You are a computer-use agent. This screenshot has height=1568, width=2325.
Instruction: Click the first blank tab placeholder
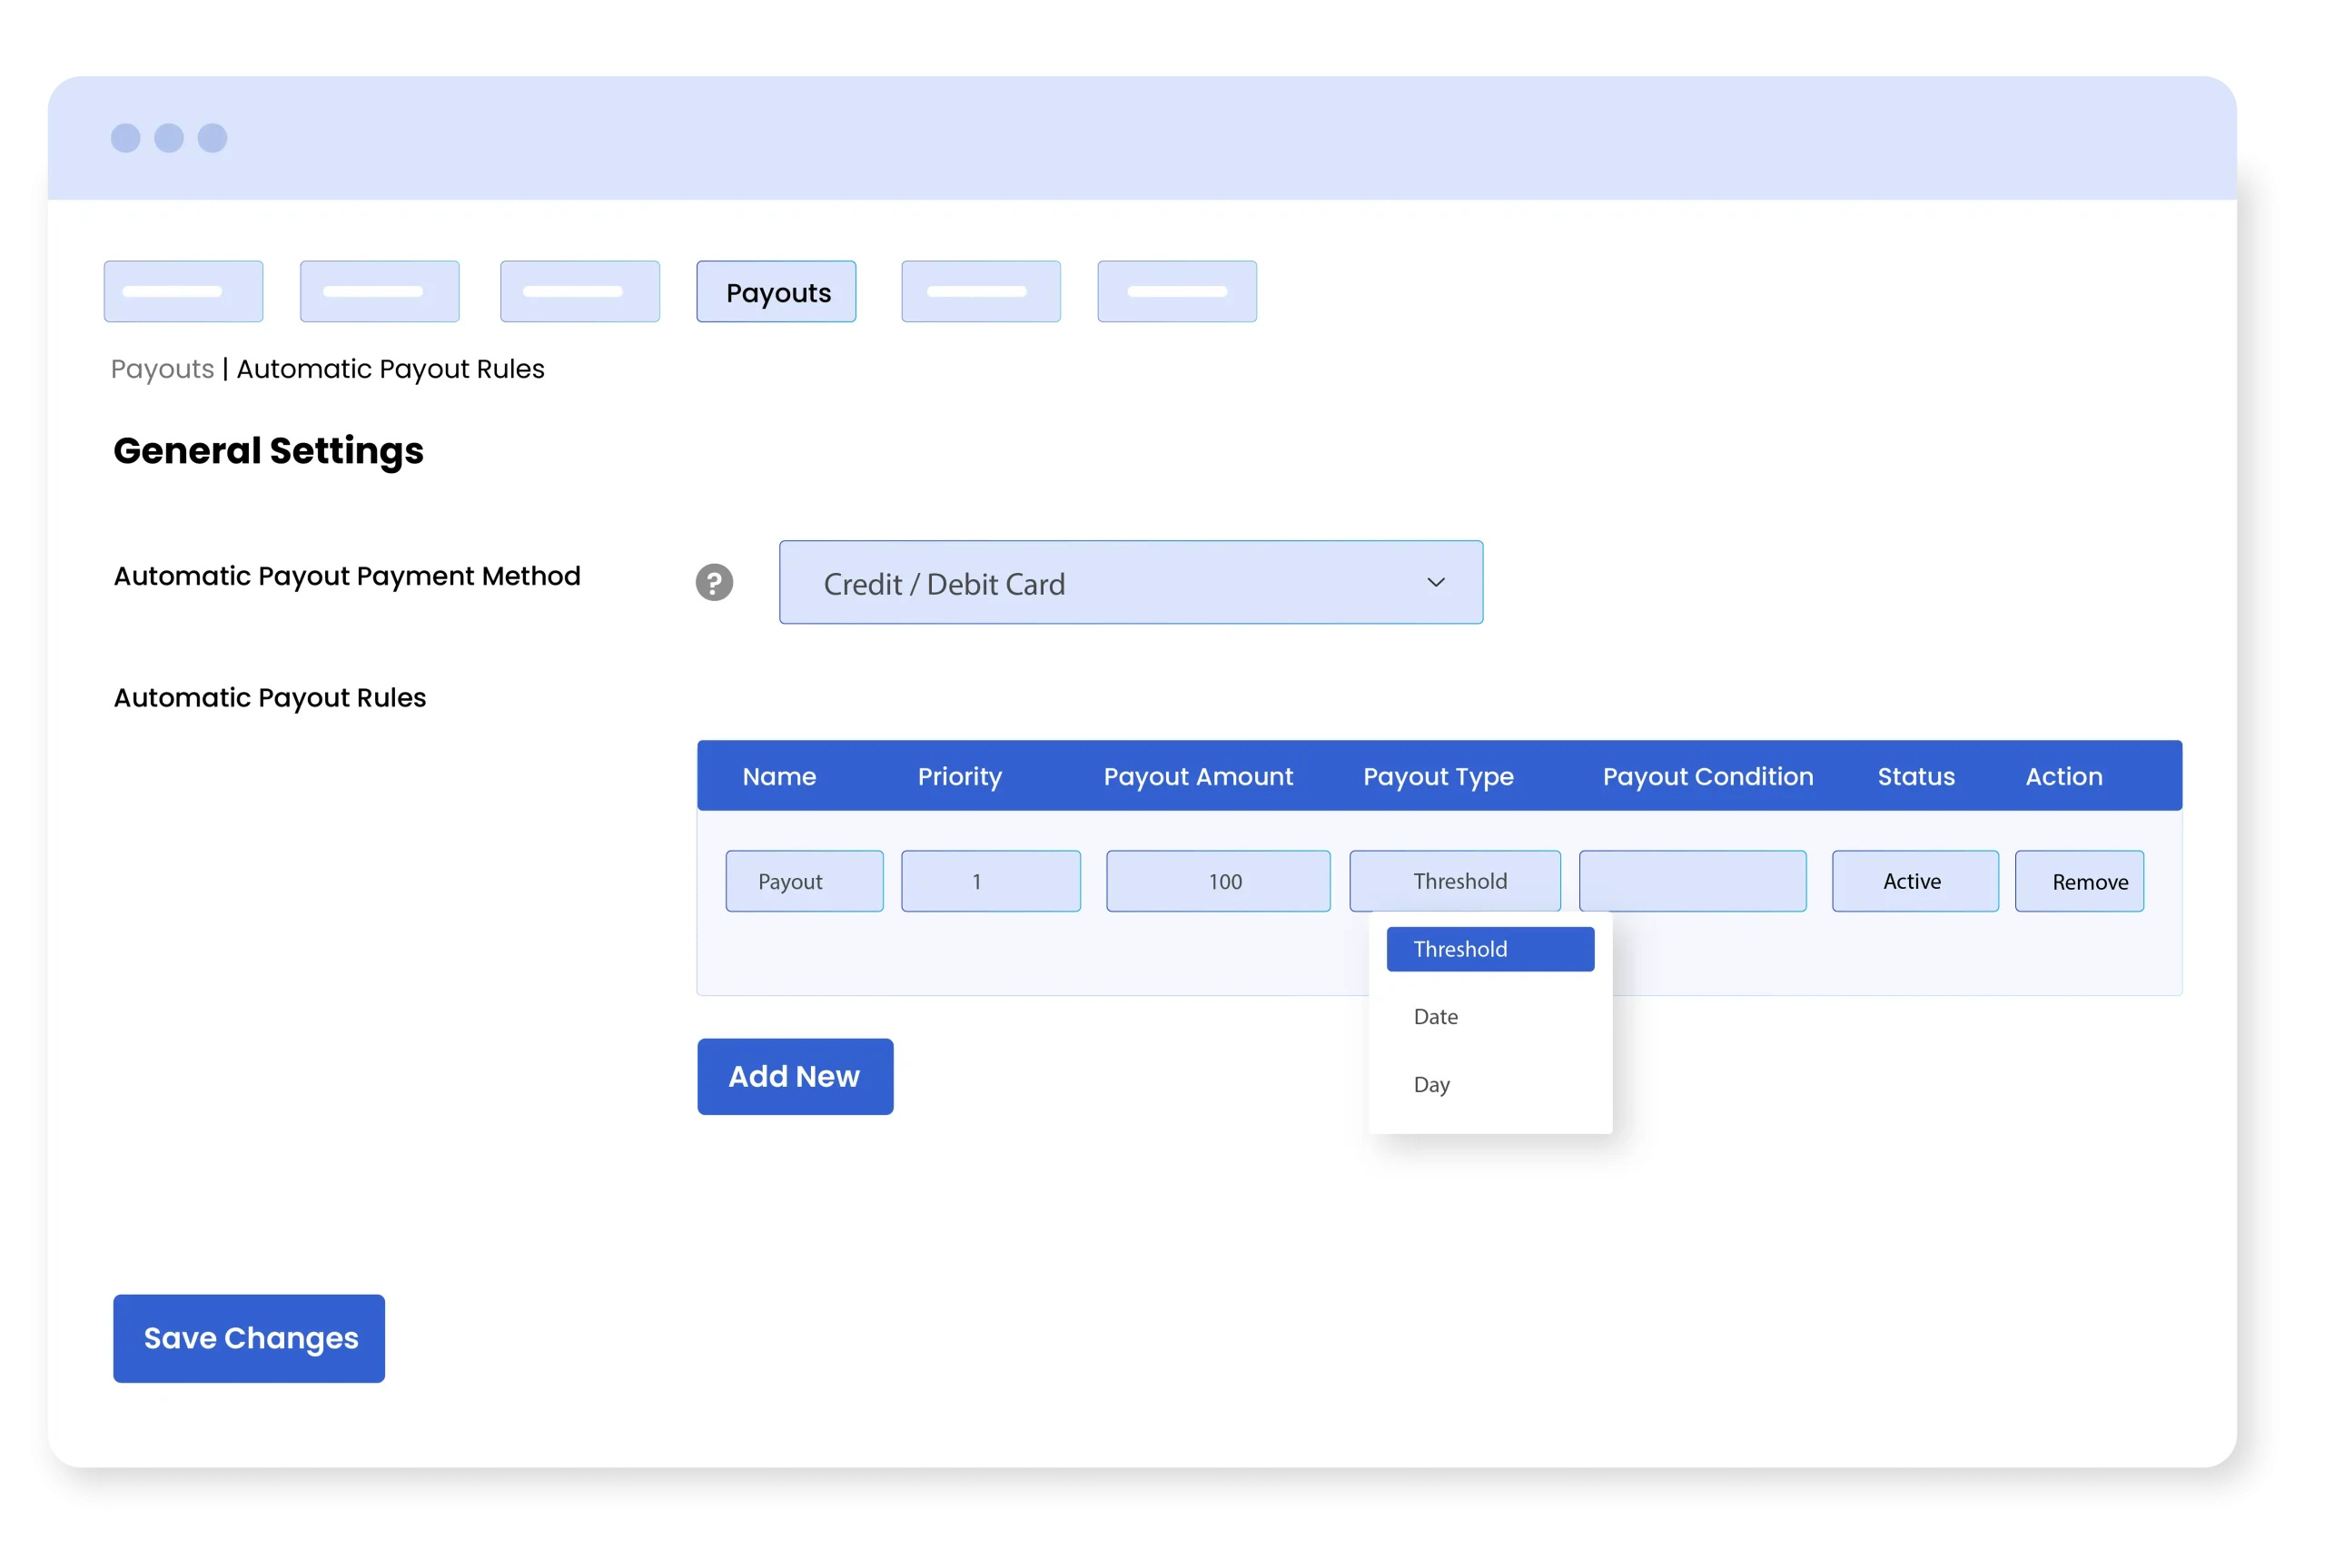[183, 292]
